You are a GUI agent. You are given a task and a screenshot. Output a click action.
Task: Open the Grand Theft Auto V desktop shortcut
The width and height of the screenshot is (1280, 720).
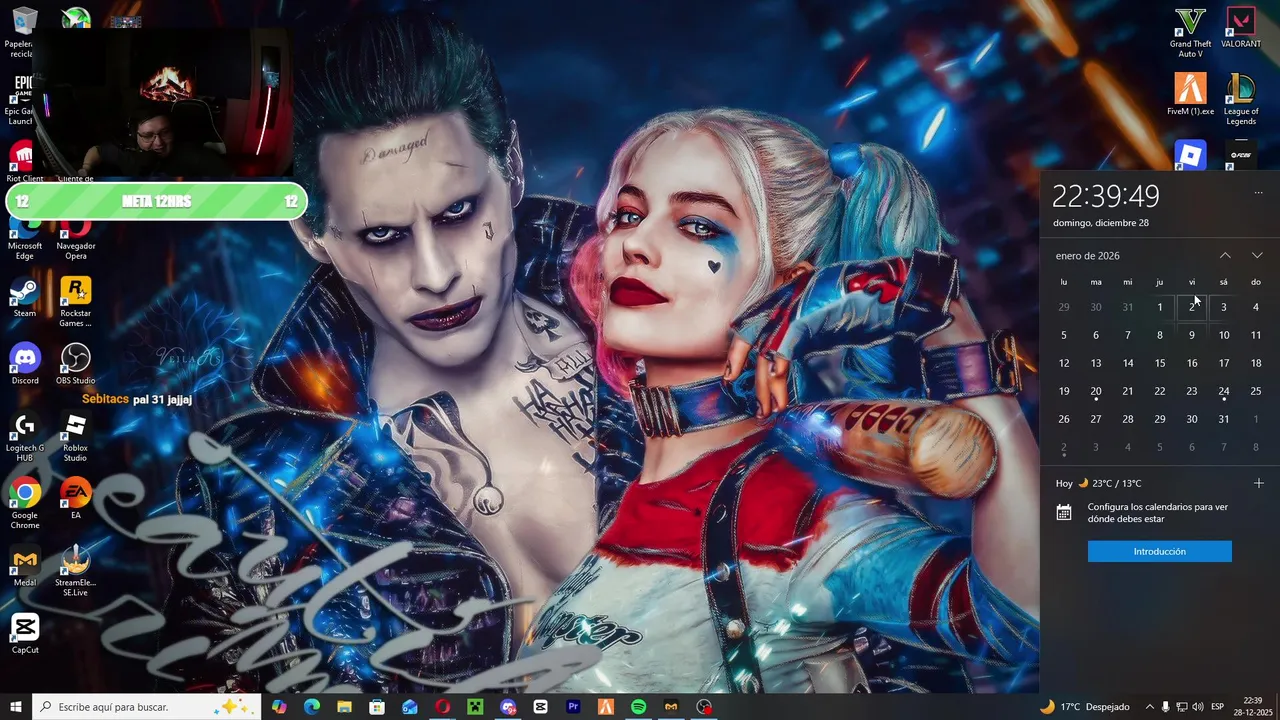pyautogui.click(x=1190, y=32)
